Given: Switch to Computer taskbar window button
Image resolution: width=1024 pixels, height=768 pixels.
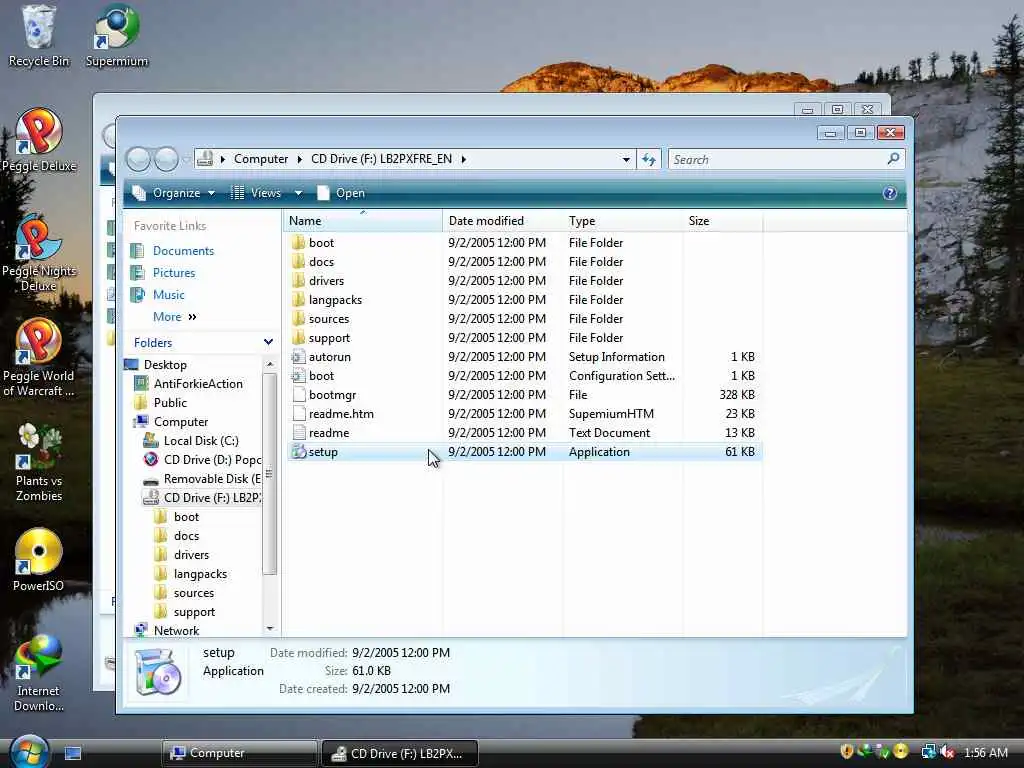Looking at the screenshot, I should pyautogui.click(x=239, y=753).
